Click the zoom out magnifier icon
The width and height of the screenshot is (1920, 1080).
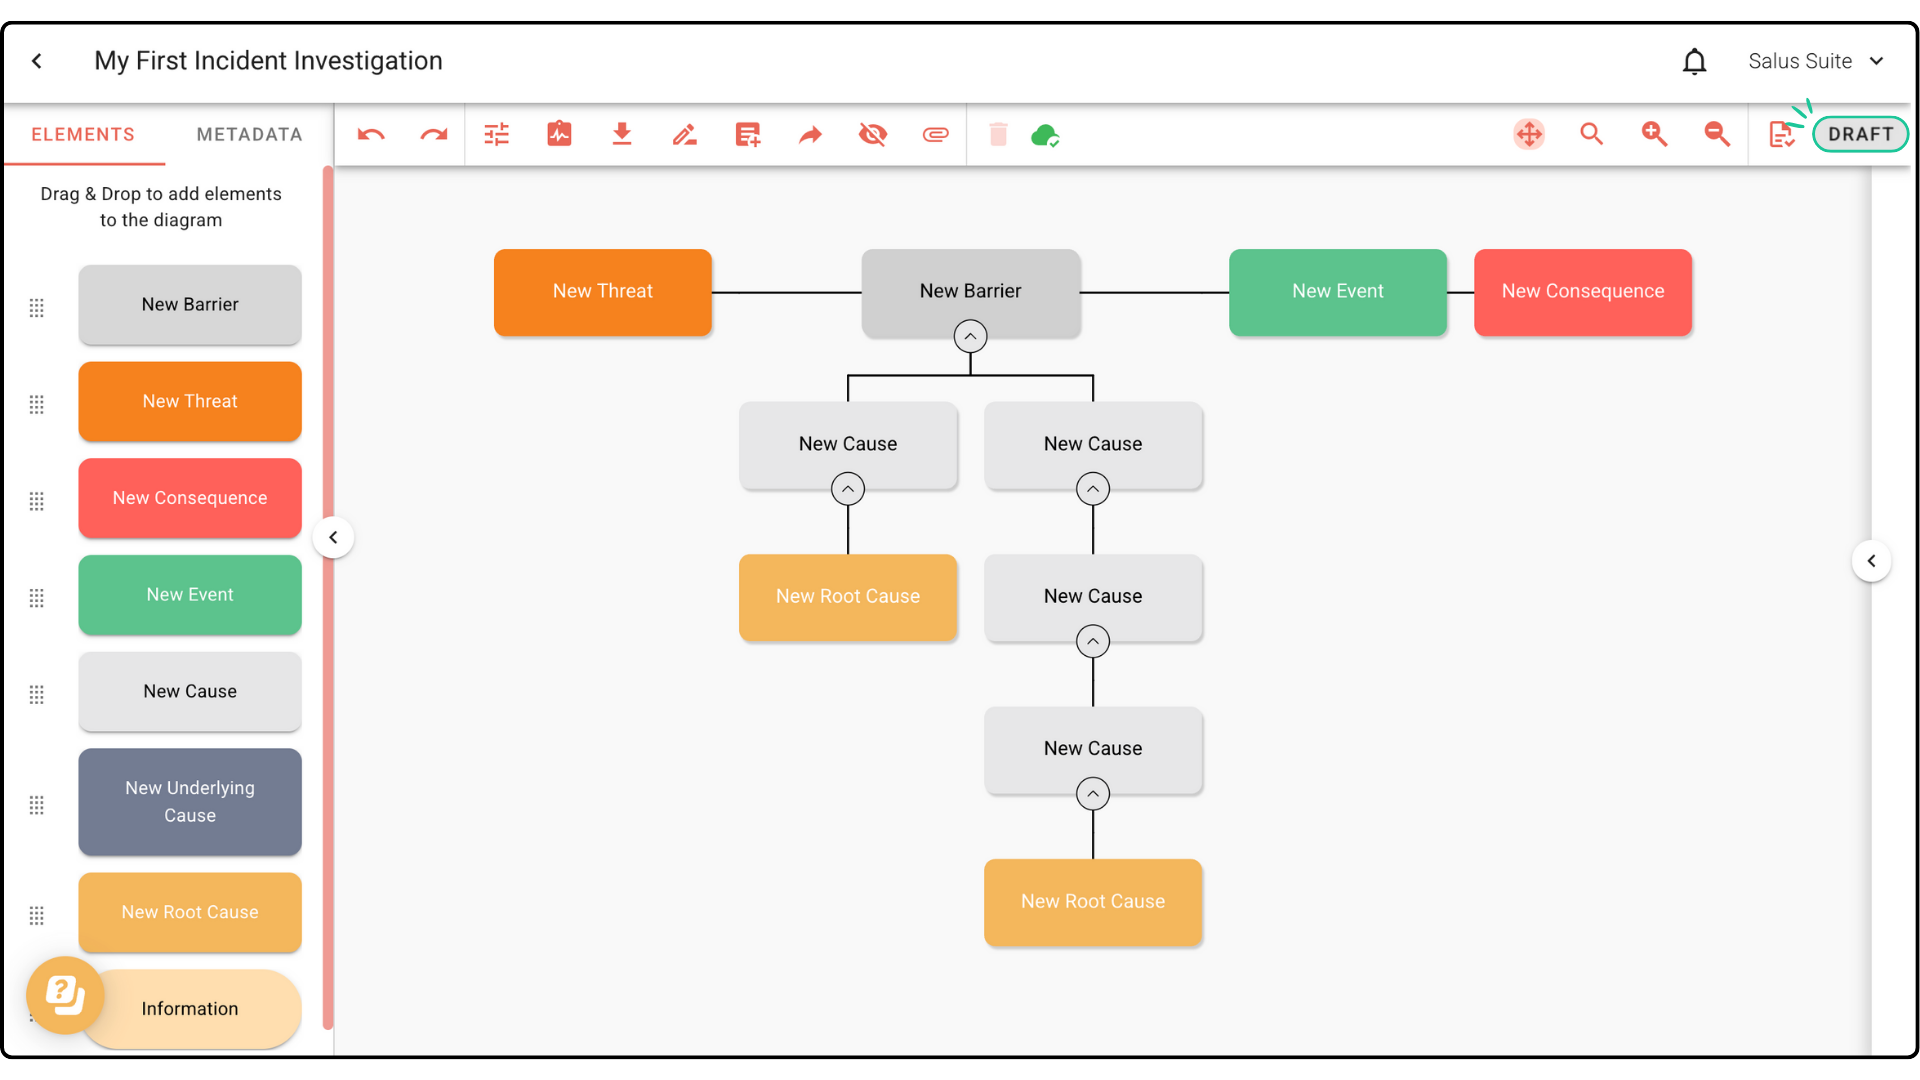1717,134
